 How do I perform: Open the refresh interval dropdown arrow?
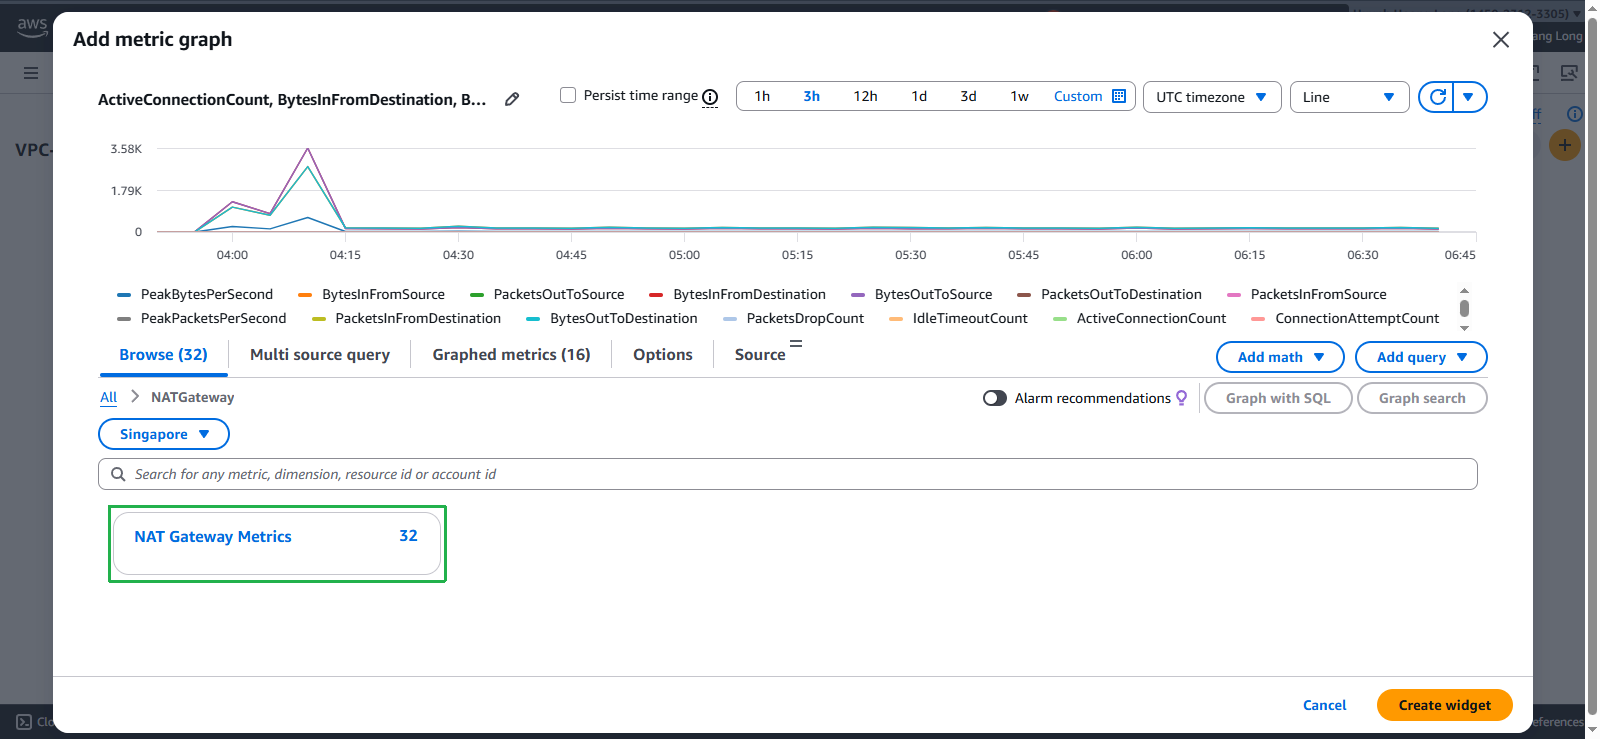(x=1469, y=97)
